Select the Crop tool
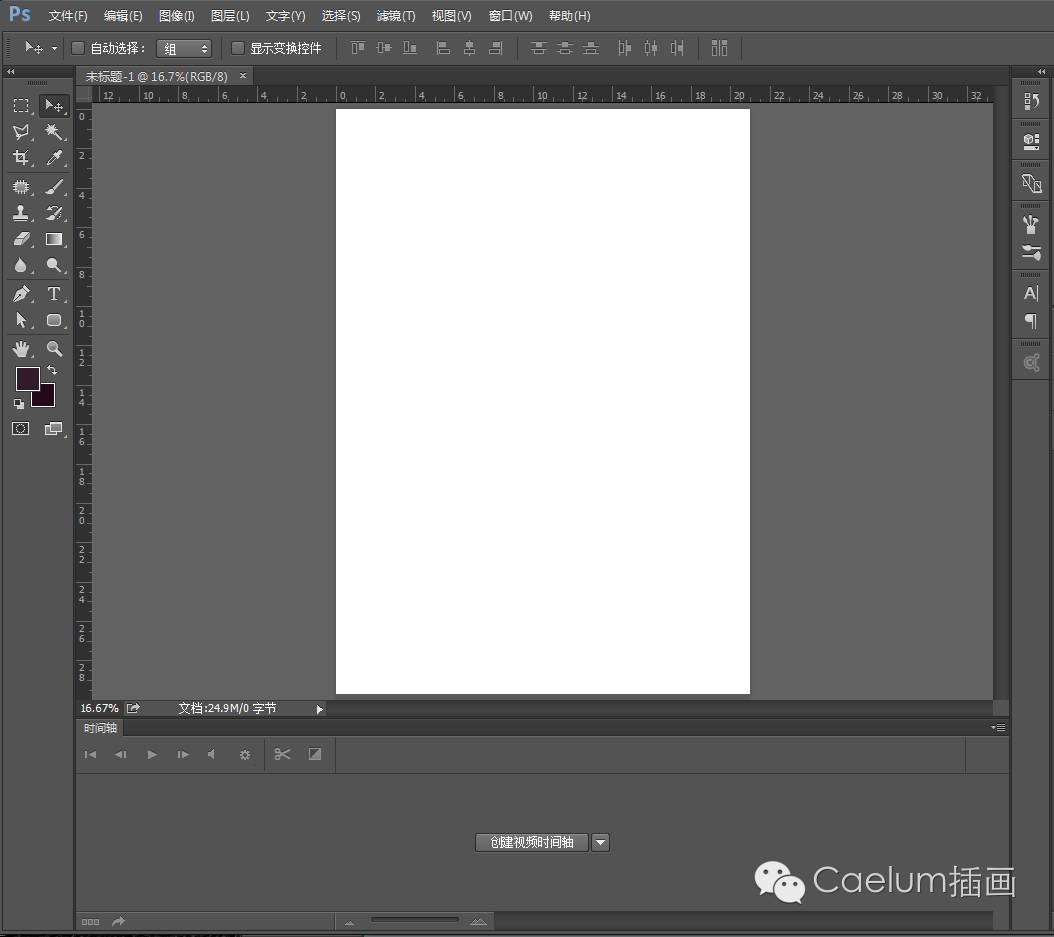The height and width of the screenshot is (937, 1054). tap(20, 157)
